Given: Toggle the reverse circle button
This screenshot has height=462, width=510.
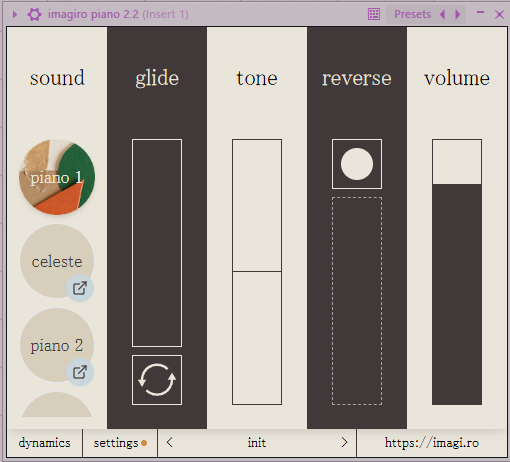Looking at the screenshot, I should pos(357,164).
